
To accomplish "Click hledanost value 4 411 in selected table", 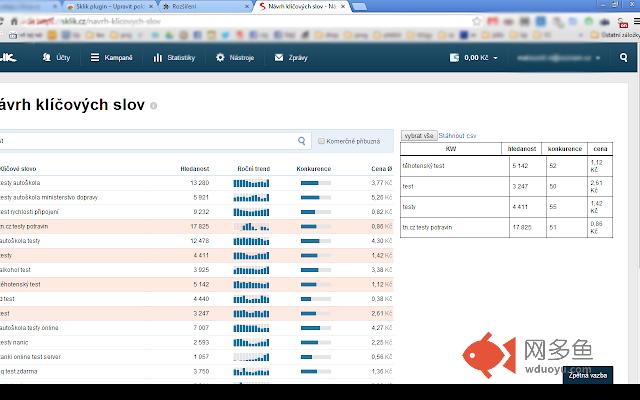I will 520,207.
